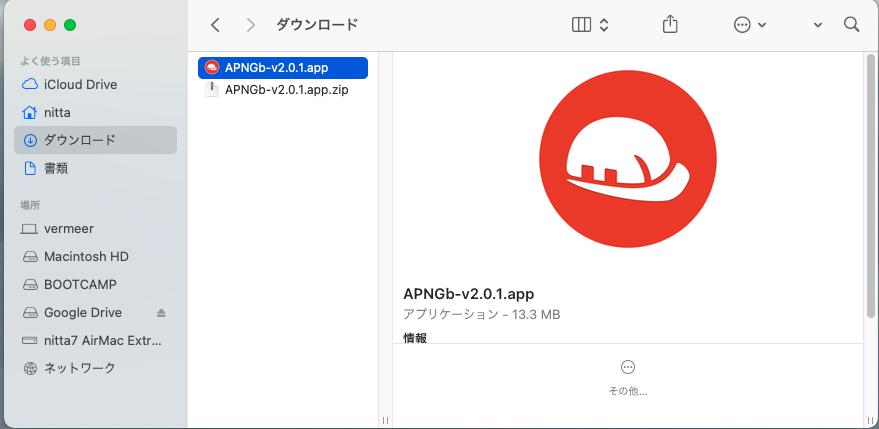Open BOOTCAMP volume
879x429 pixels.
[80, 285]
